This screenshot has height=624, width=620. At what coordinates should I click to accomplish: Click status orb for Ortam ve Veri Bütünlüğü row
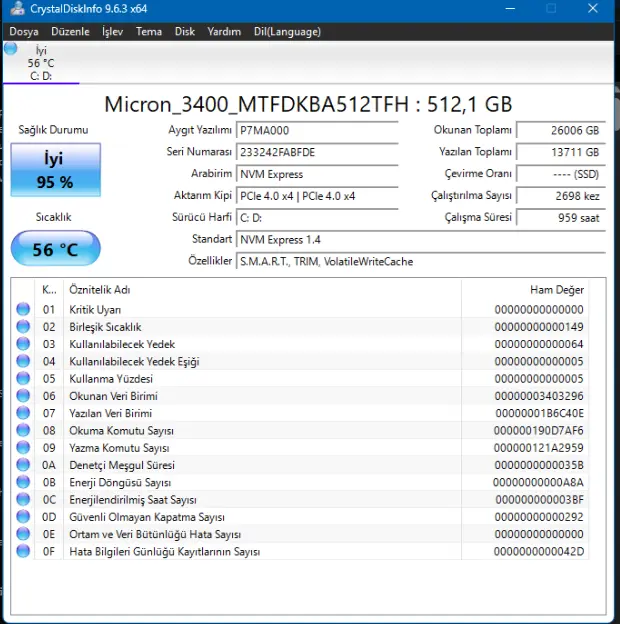click(x=23, y=534)
